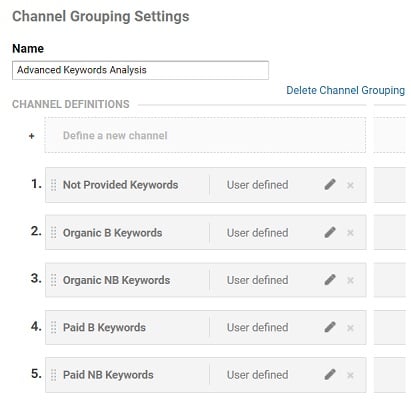Grab drag handle of Not Provided Keywords
Viewport: 411px width, 400px height.
click(53, 185)
